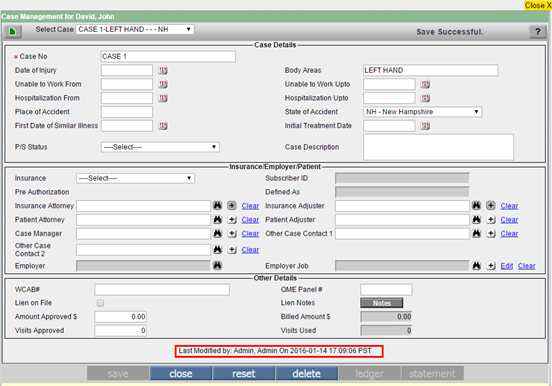The image size is (552, 386).
Task: Open the Select Case dropdown
Action: tap(135, 29)
